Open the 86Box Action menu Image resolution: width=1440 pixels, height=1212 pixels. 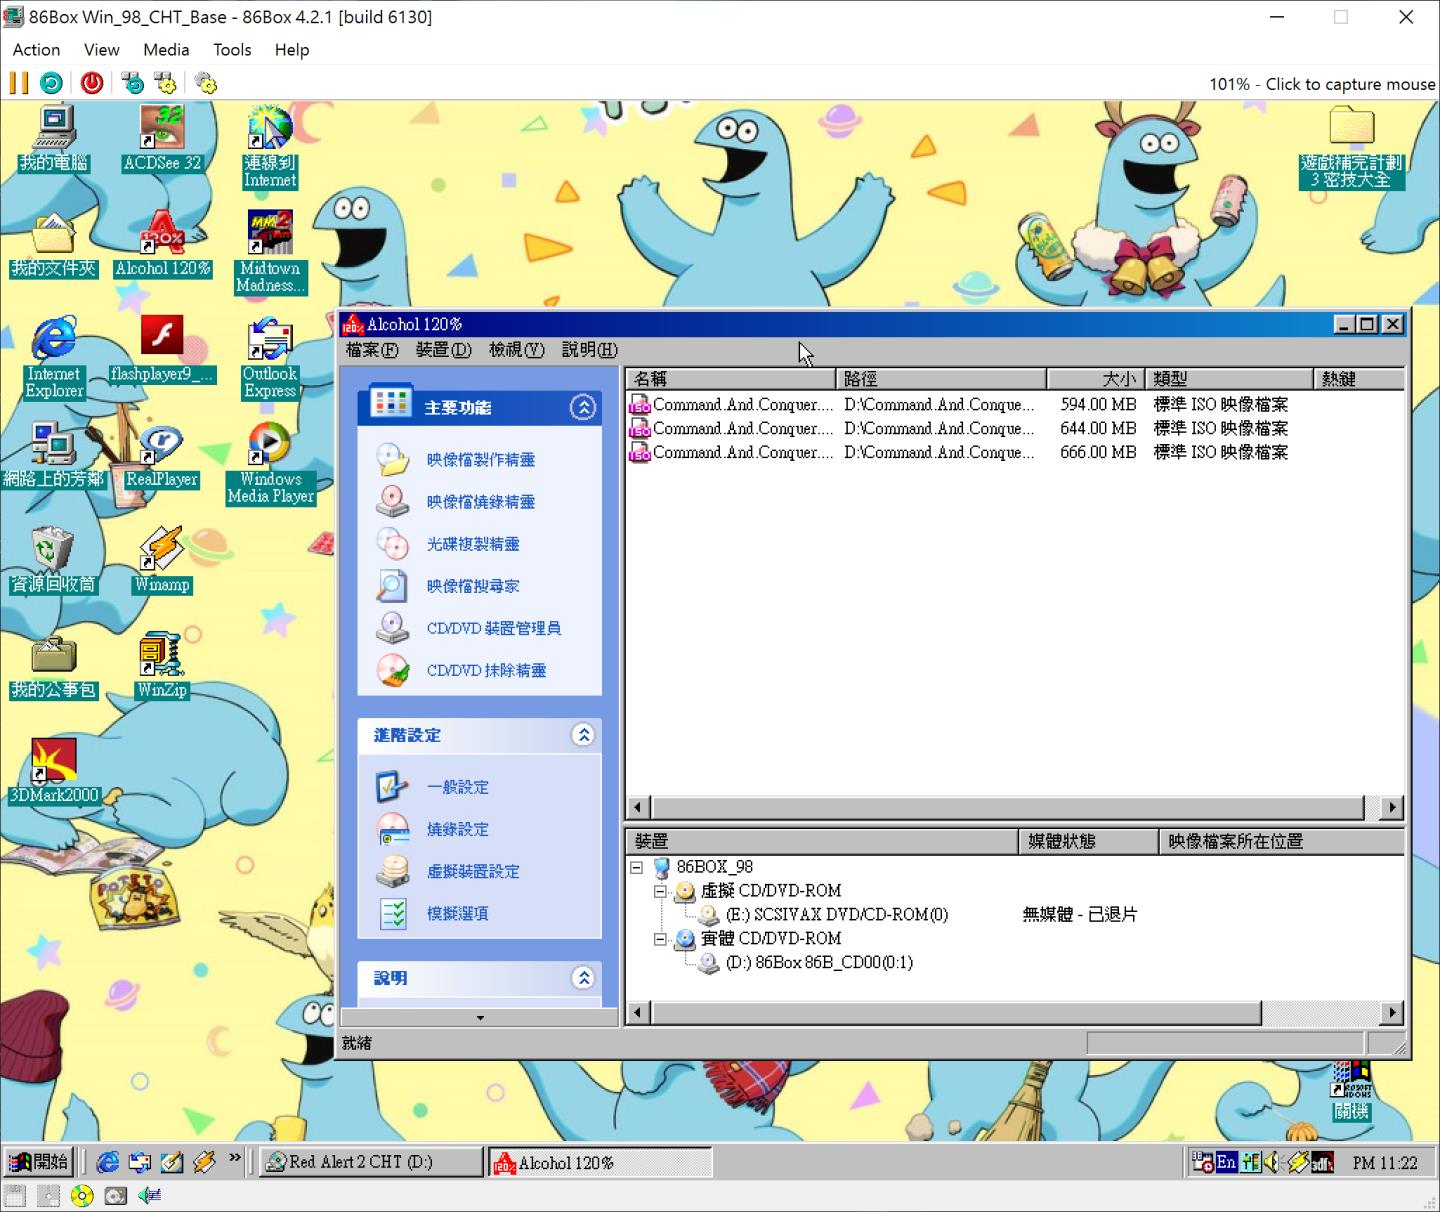(36, 50)
